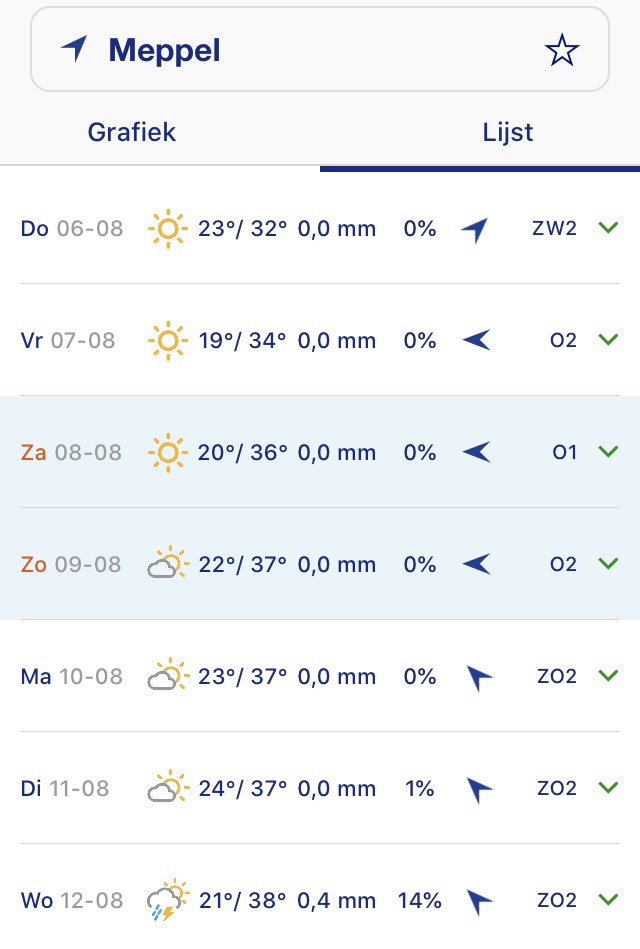Toggle the favorite star for Meppel
The image size is (640, 949).
562,50
